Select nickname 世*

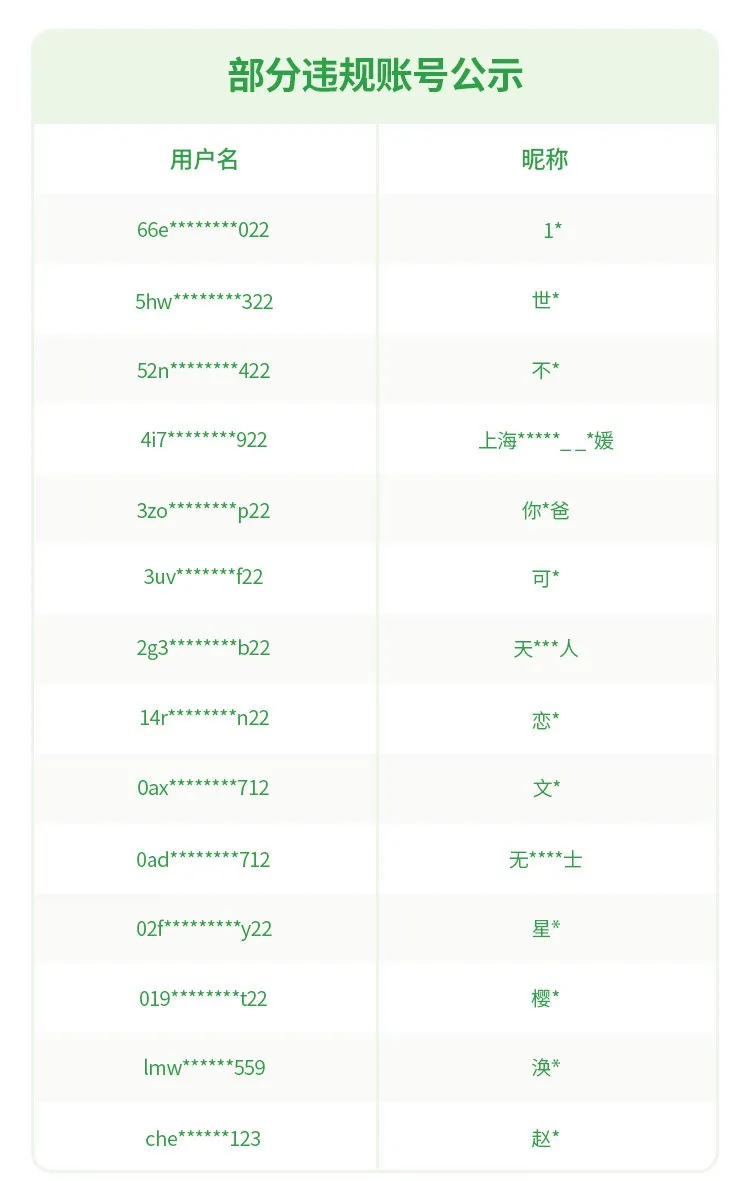[545, 301]
